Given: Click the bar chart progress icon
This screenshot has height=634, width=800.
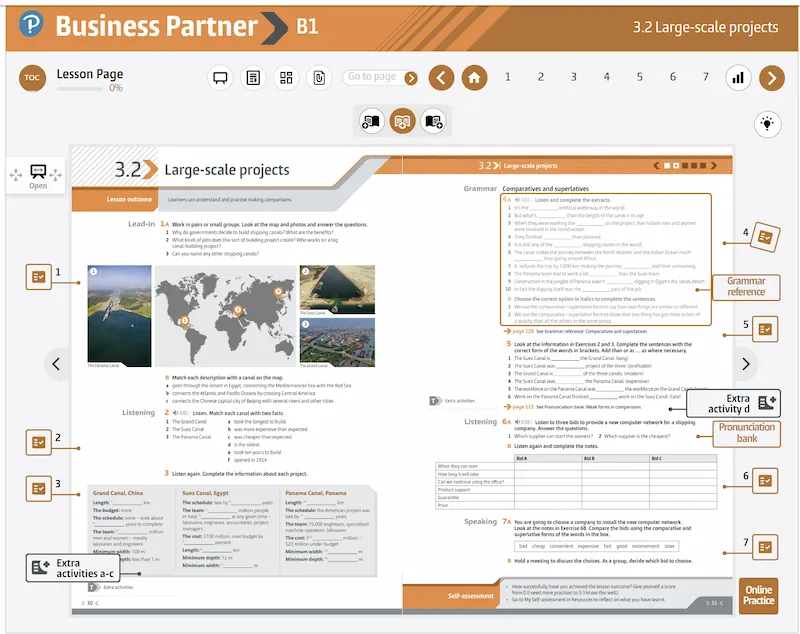Looking at the screenshot, I should click(739, 77).
